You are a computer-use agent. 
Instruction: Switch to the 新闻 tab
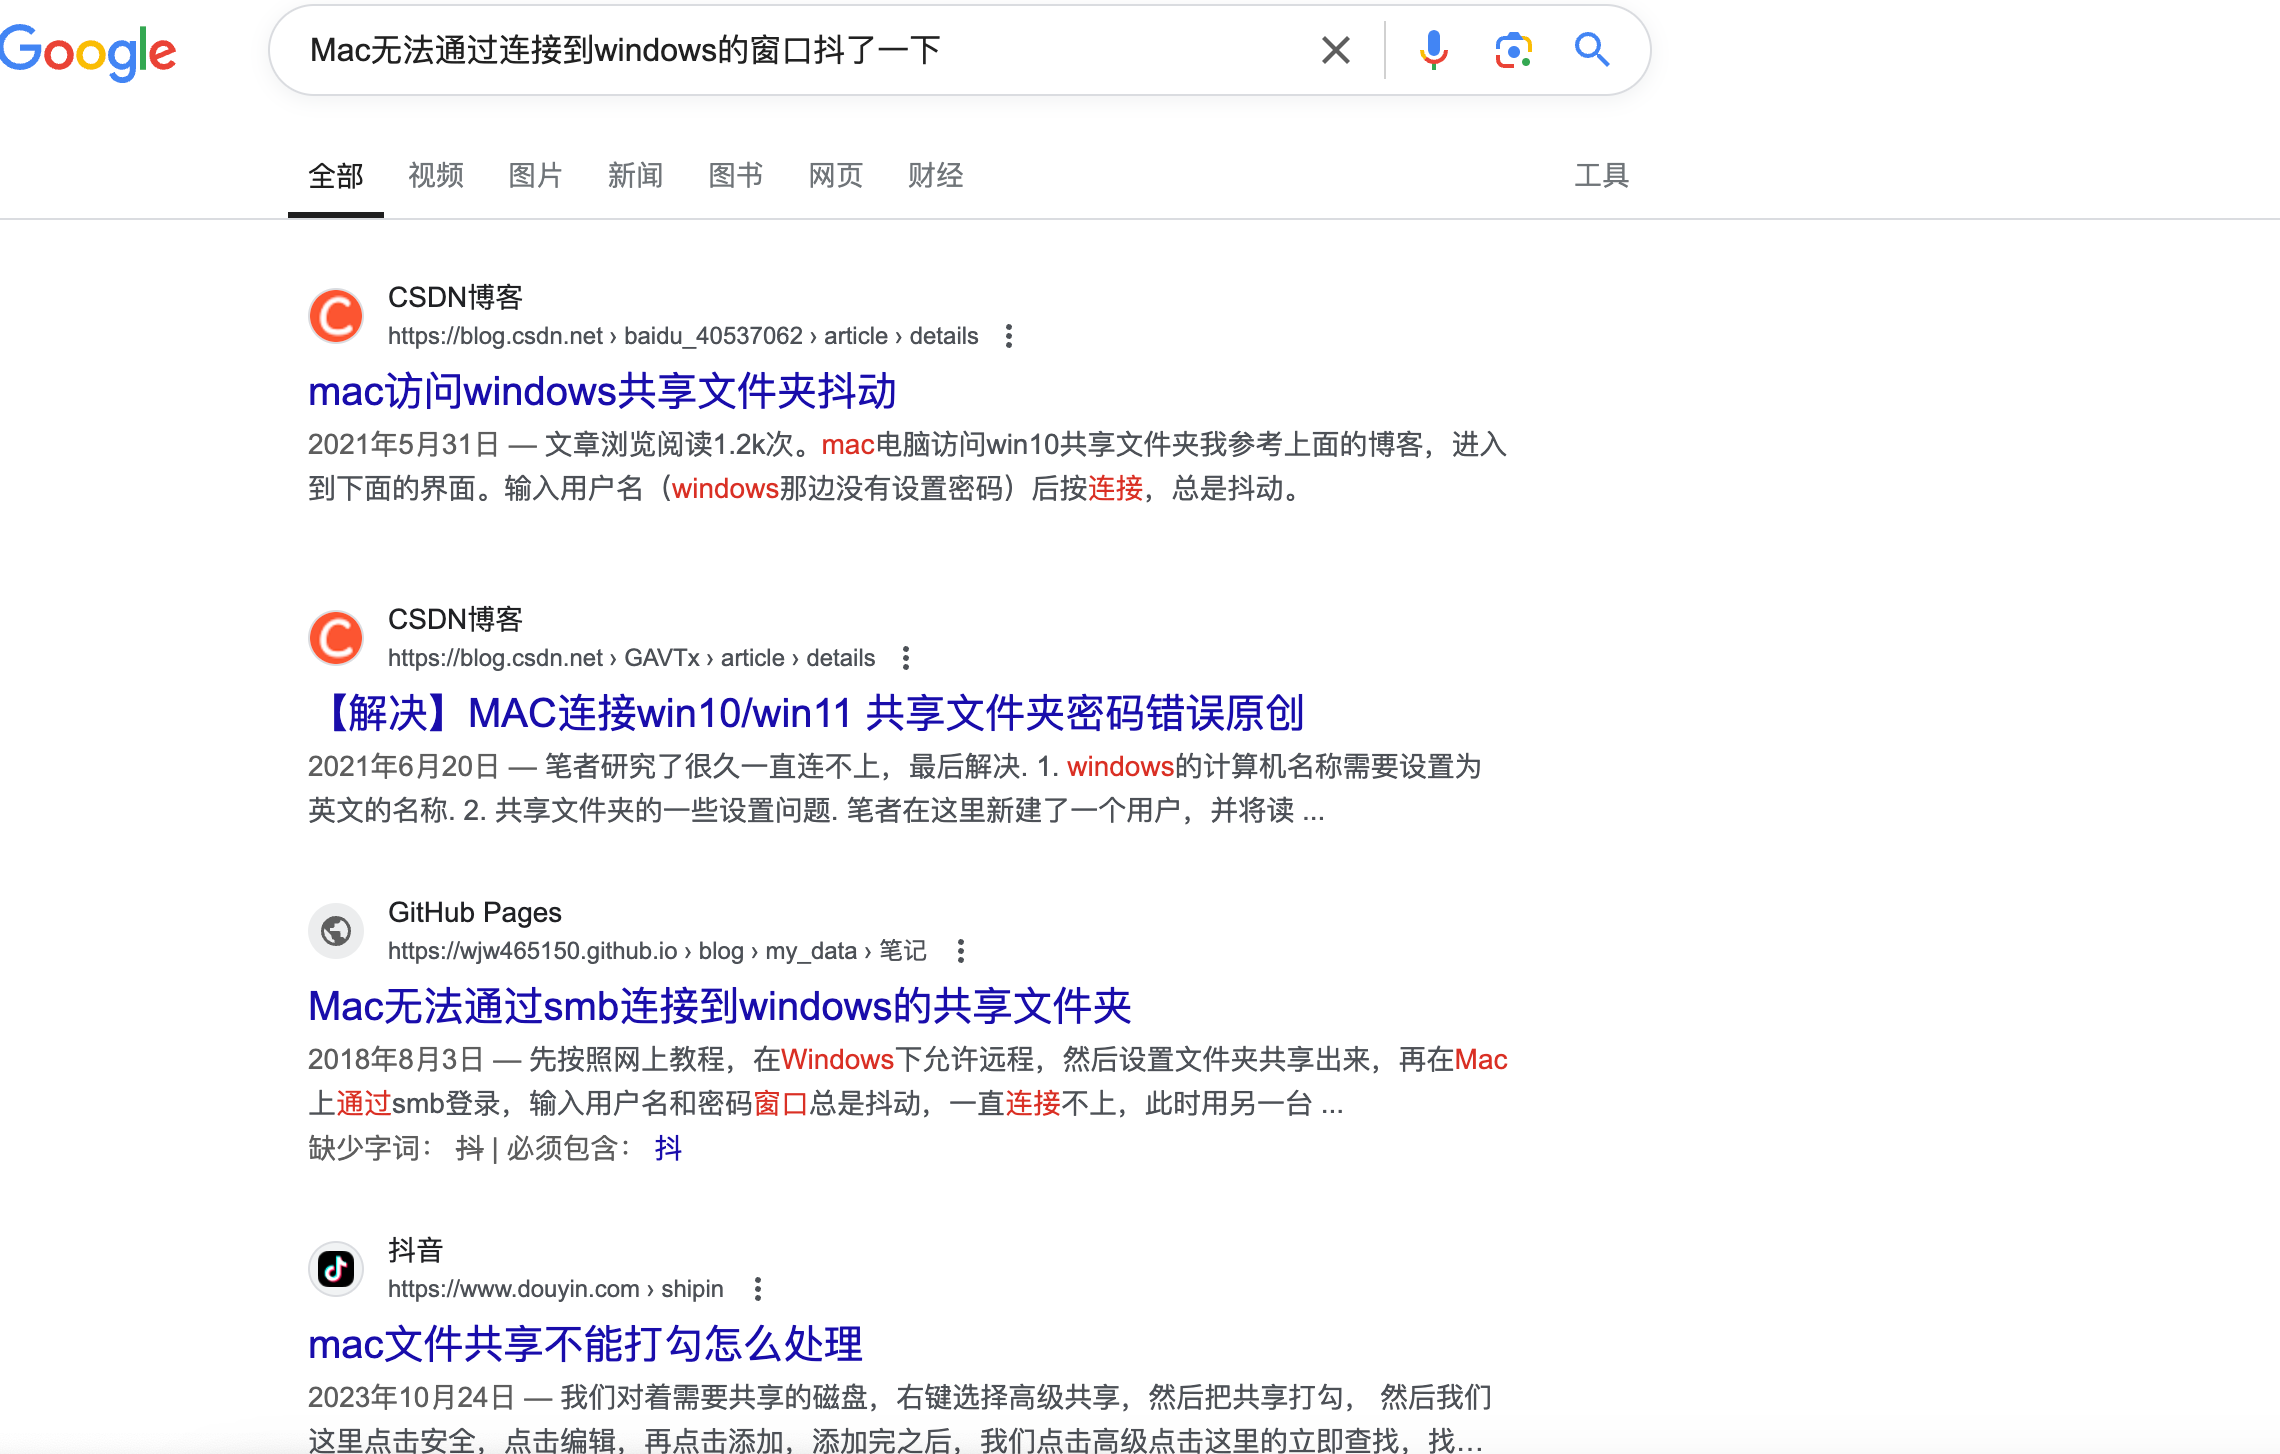click(x=636, y=176)
